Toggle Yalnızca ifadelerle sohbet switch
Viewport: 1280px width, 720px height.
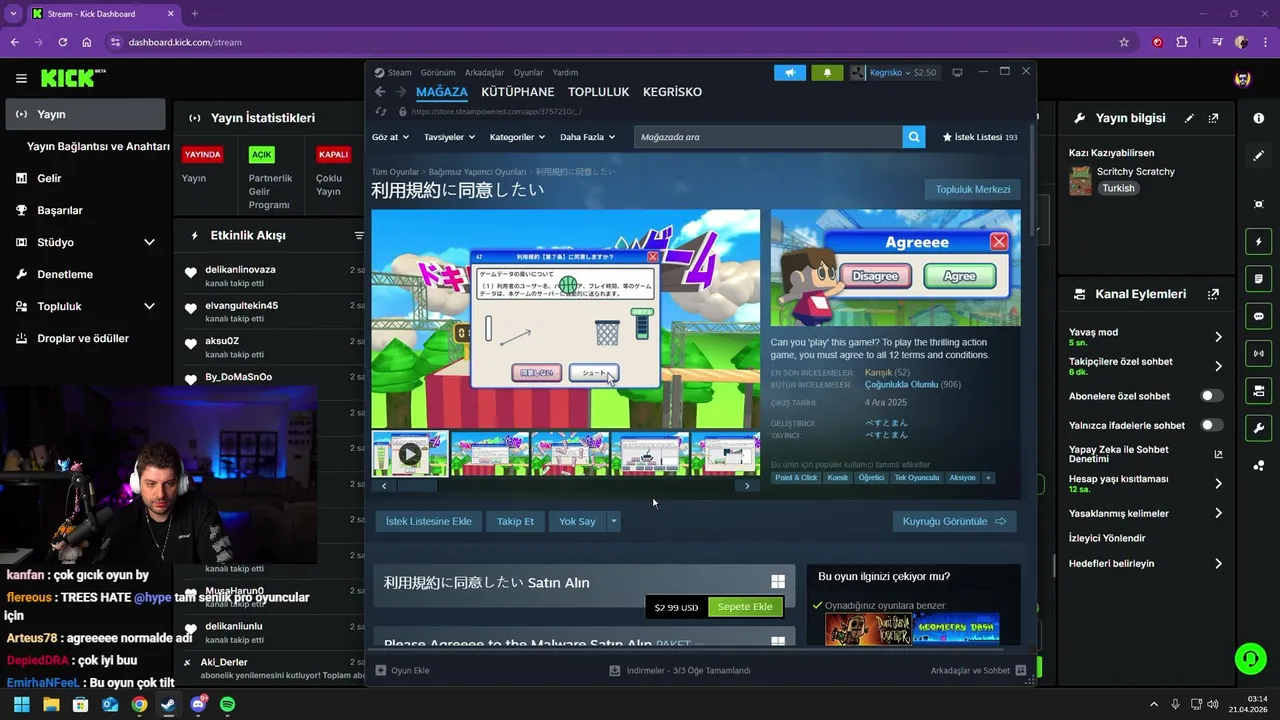coord(1212,425)
